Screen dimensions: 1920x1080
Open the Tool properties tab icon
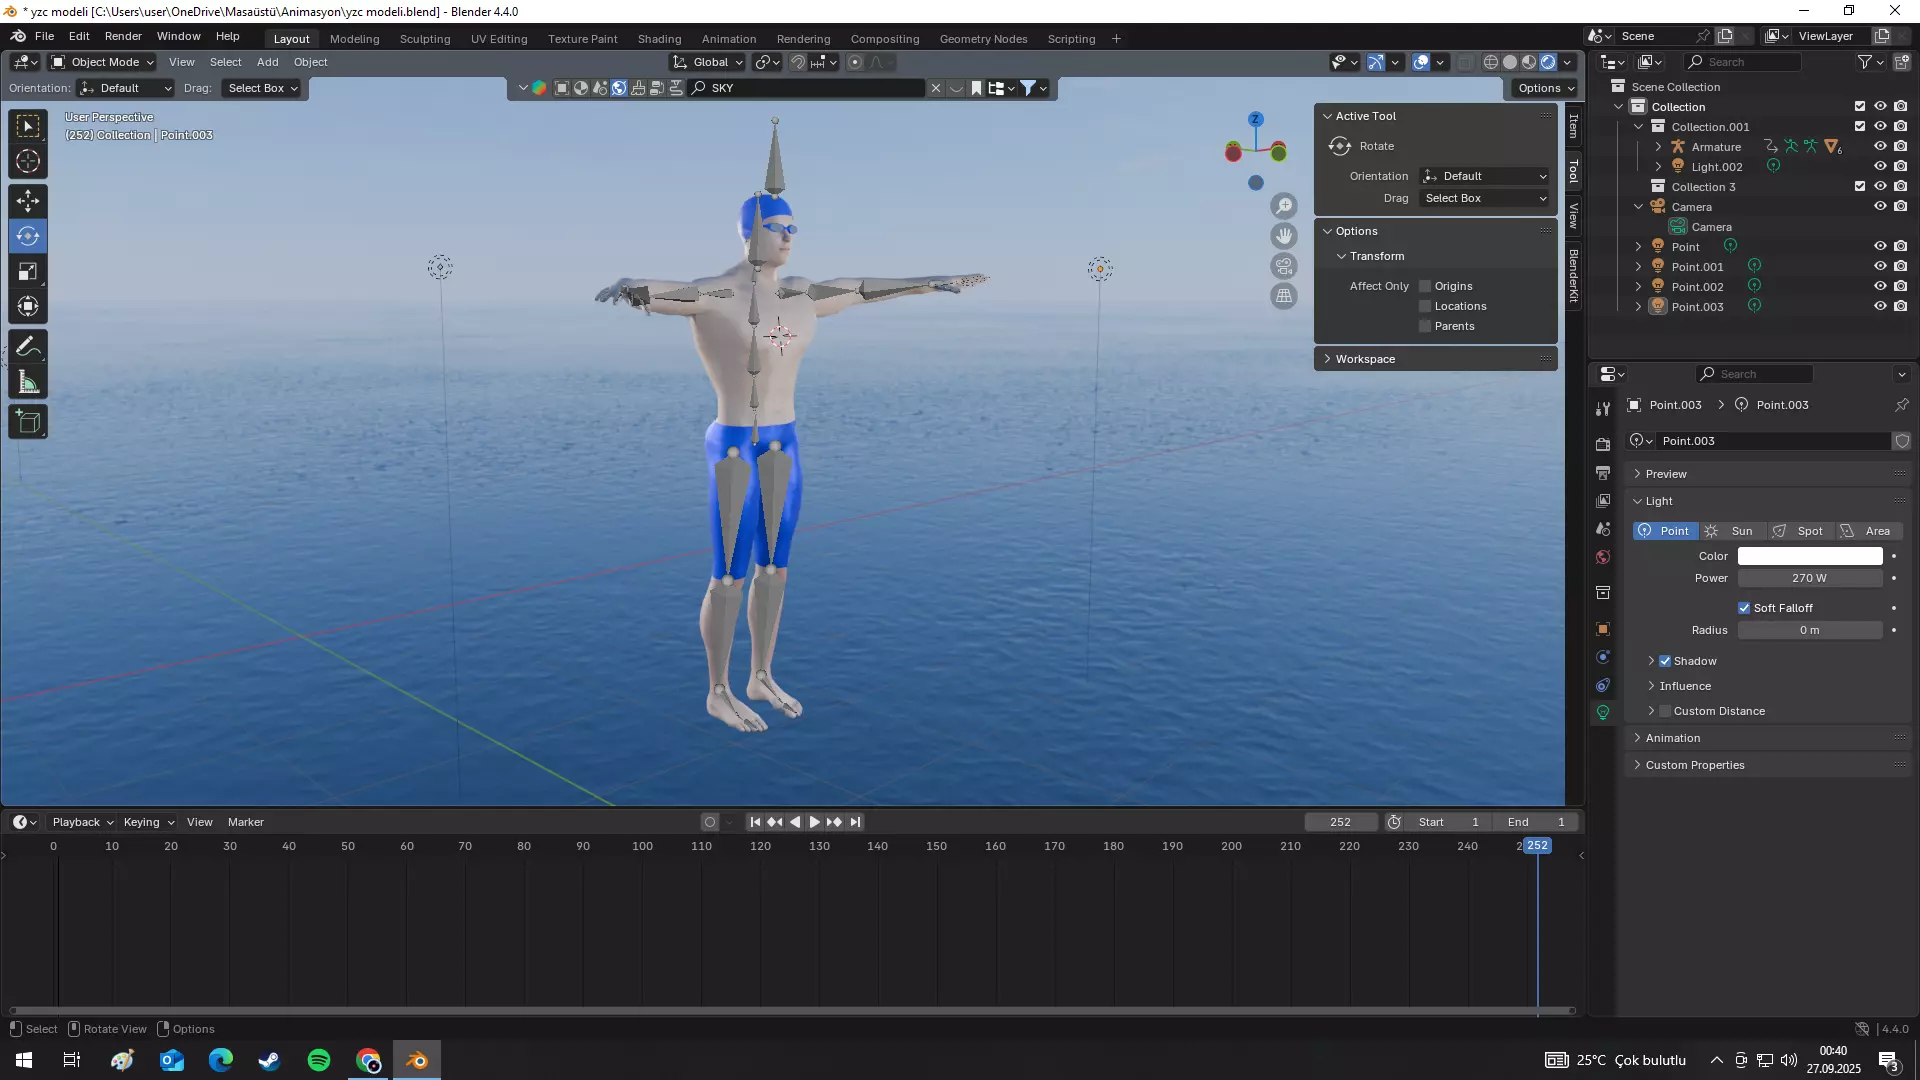[x=1603, y=408]
